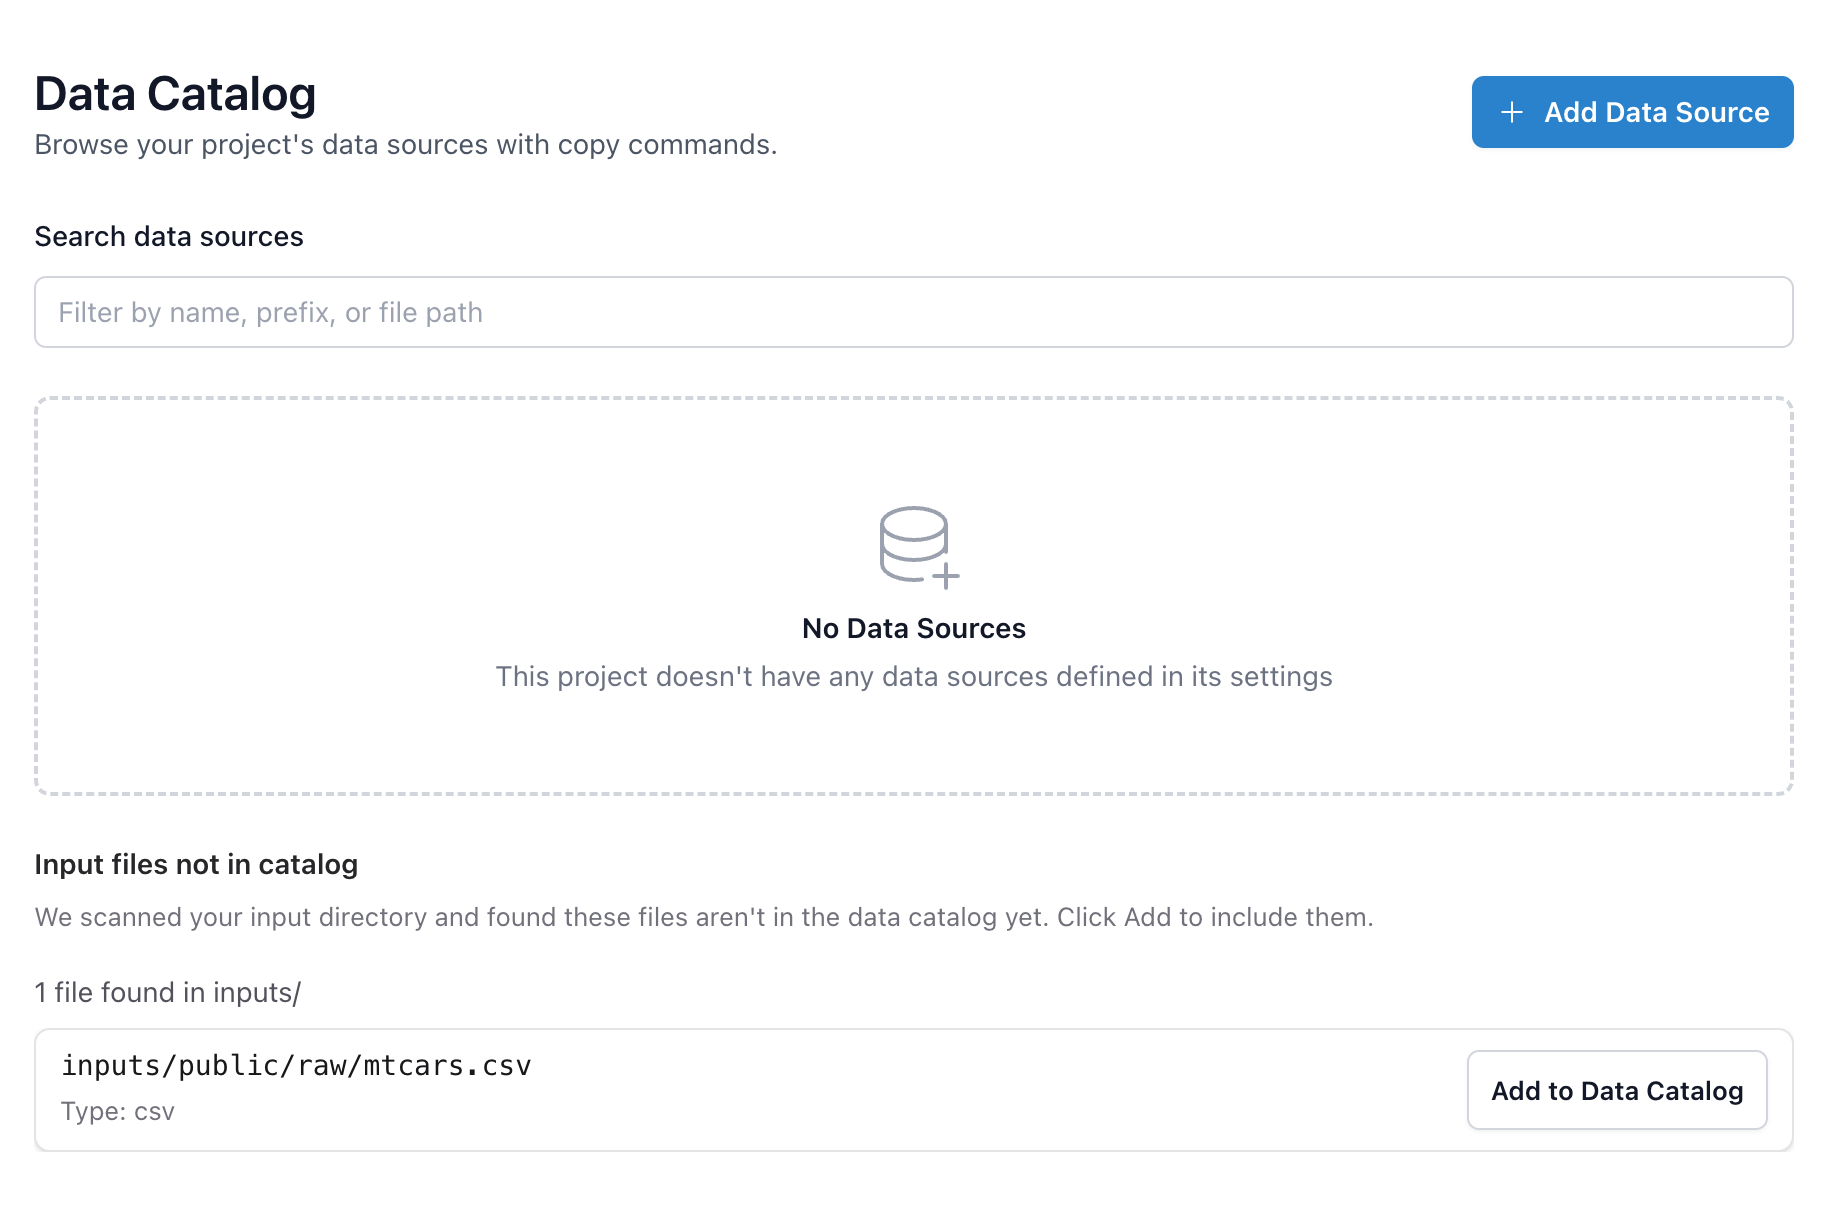Click the plus symbol on the database icon
The width and height of the screenshot is (1832, 1206).
(944, 577)
